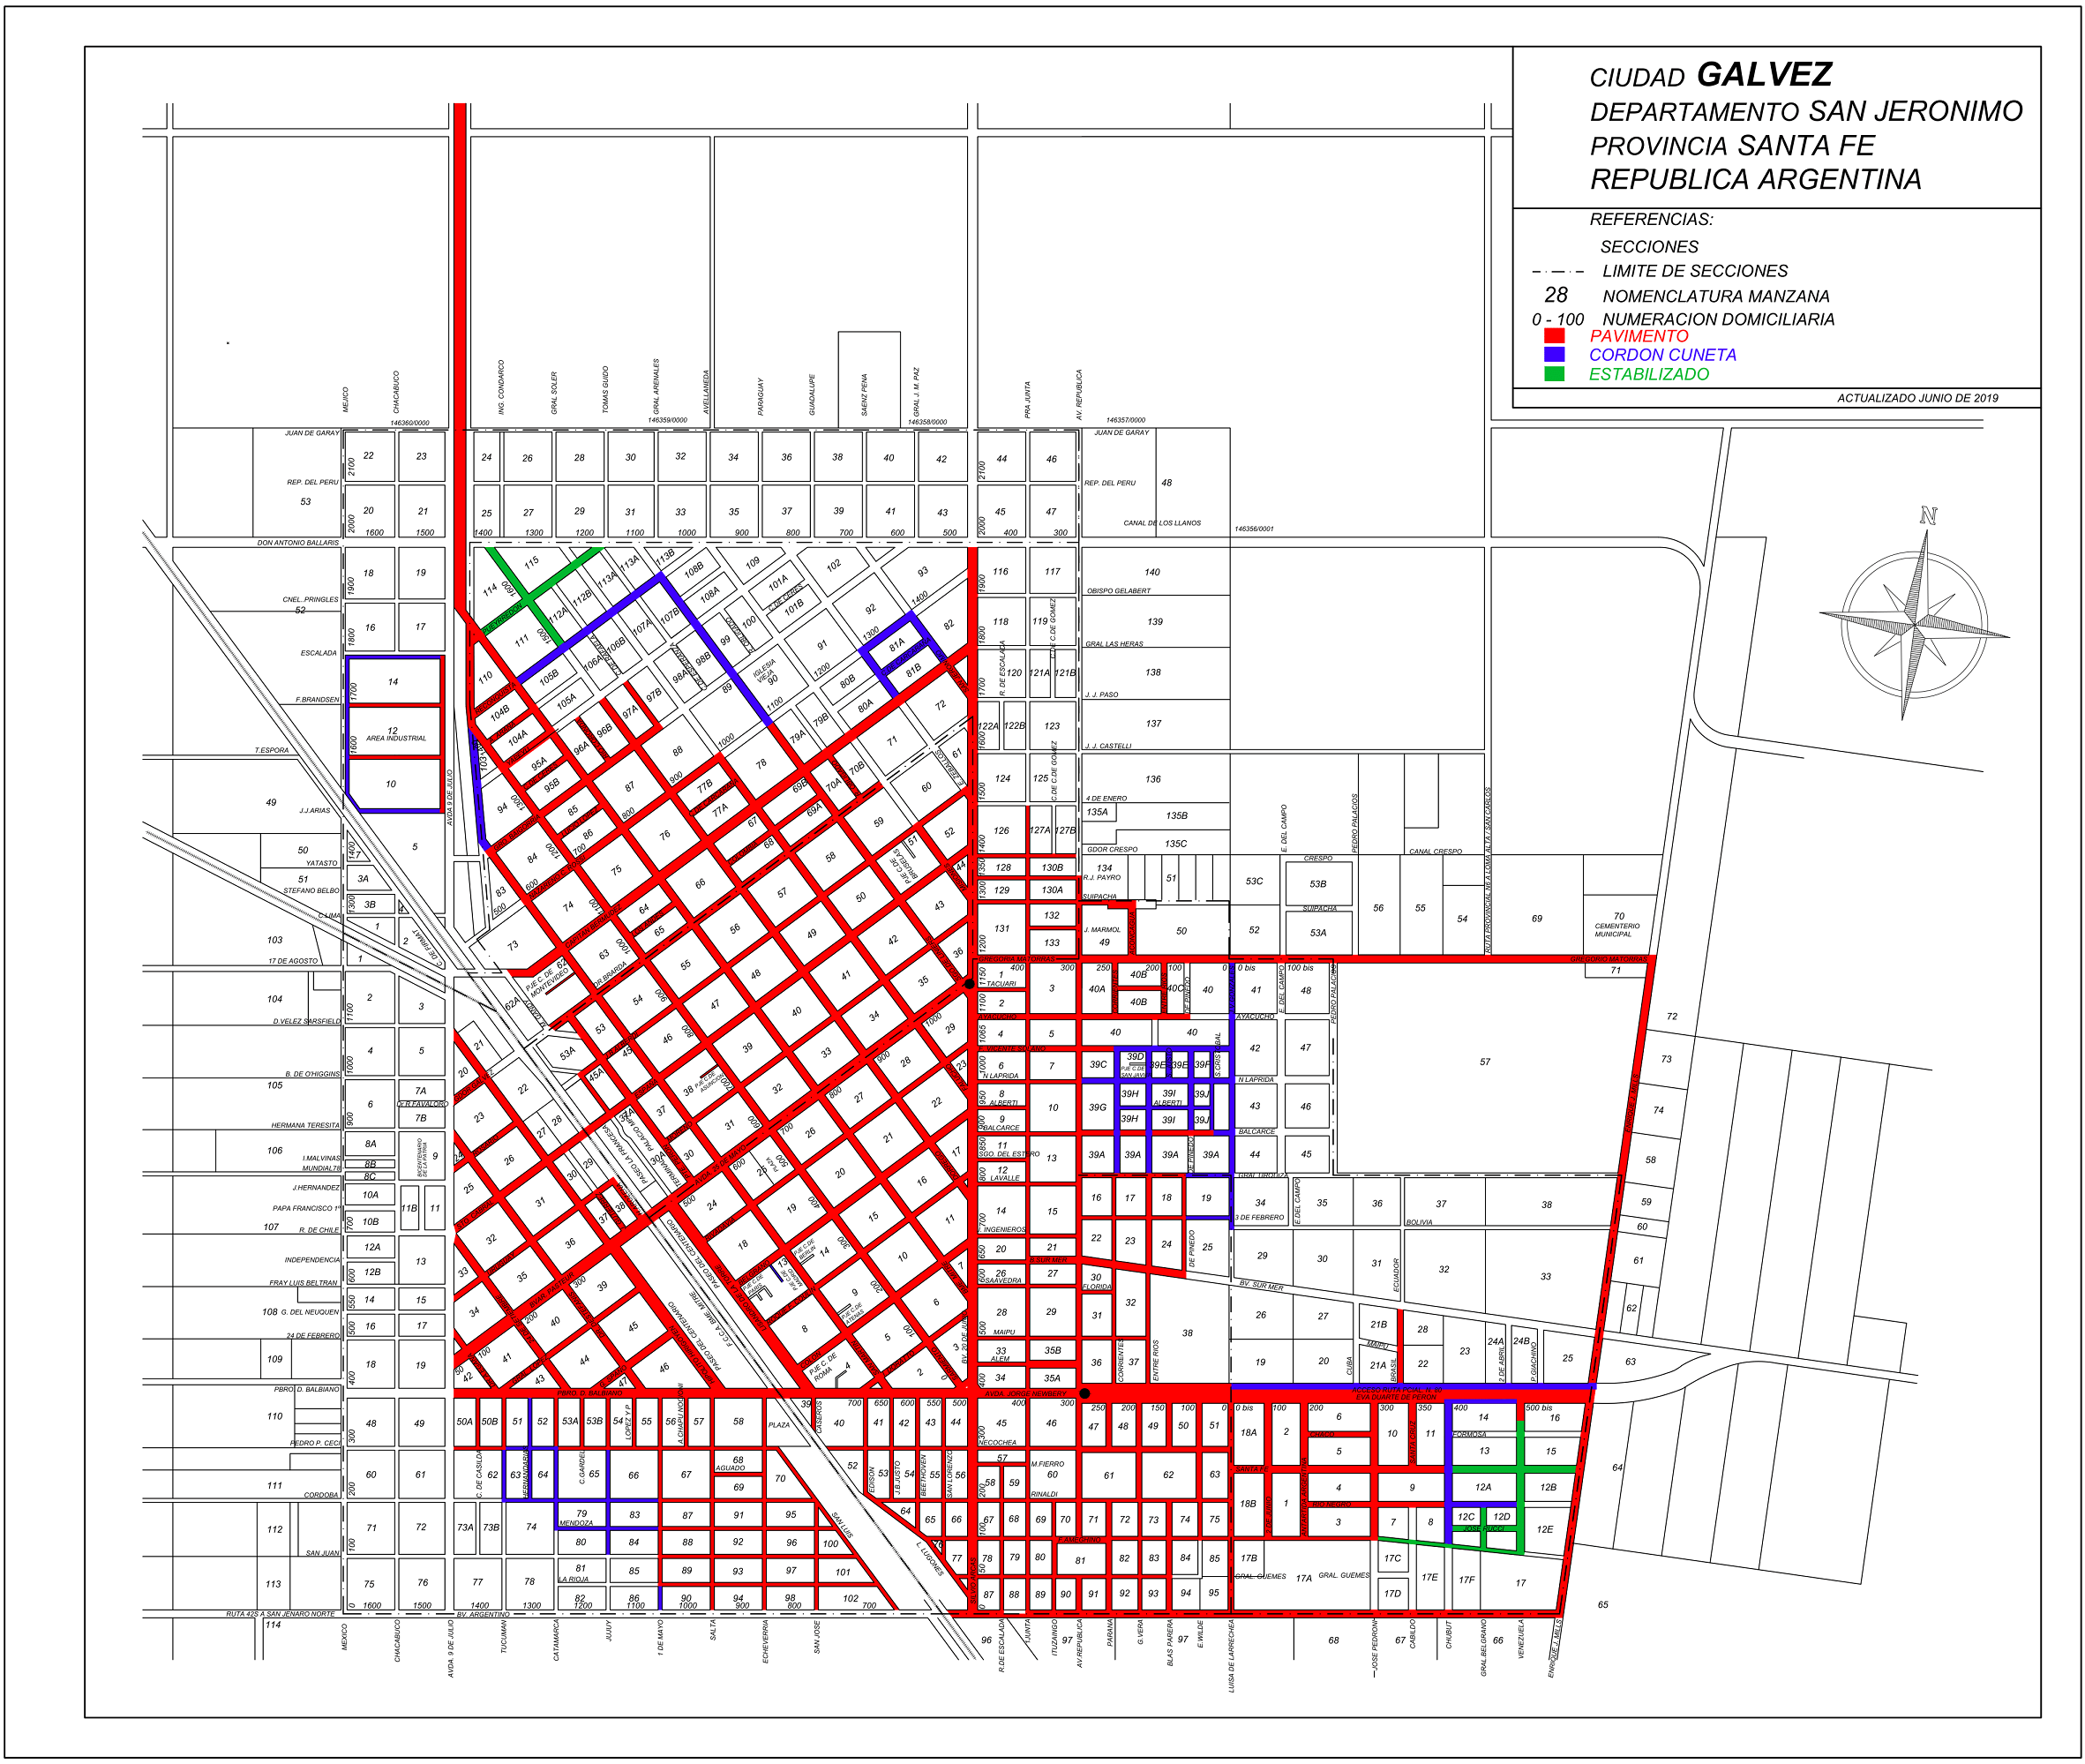This screenshot has width=2085, height=1764.
Task: Click the blue CORDON CUNETA legend swatch
Action: pyautogui.click(x=1553, y=354)
